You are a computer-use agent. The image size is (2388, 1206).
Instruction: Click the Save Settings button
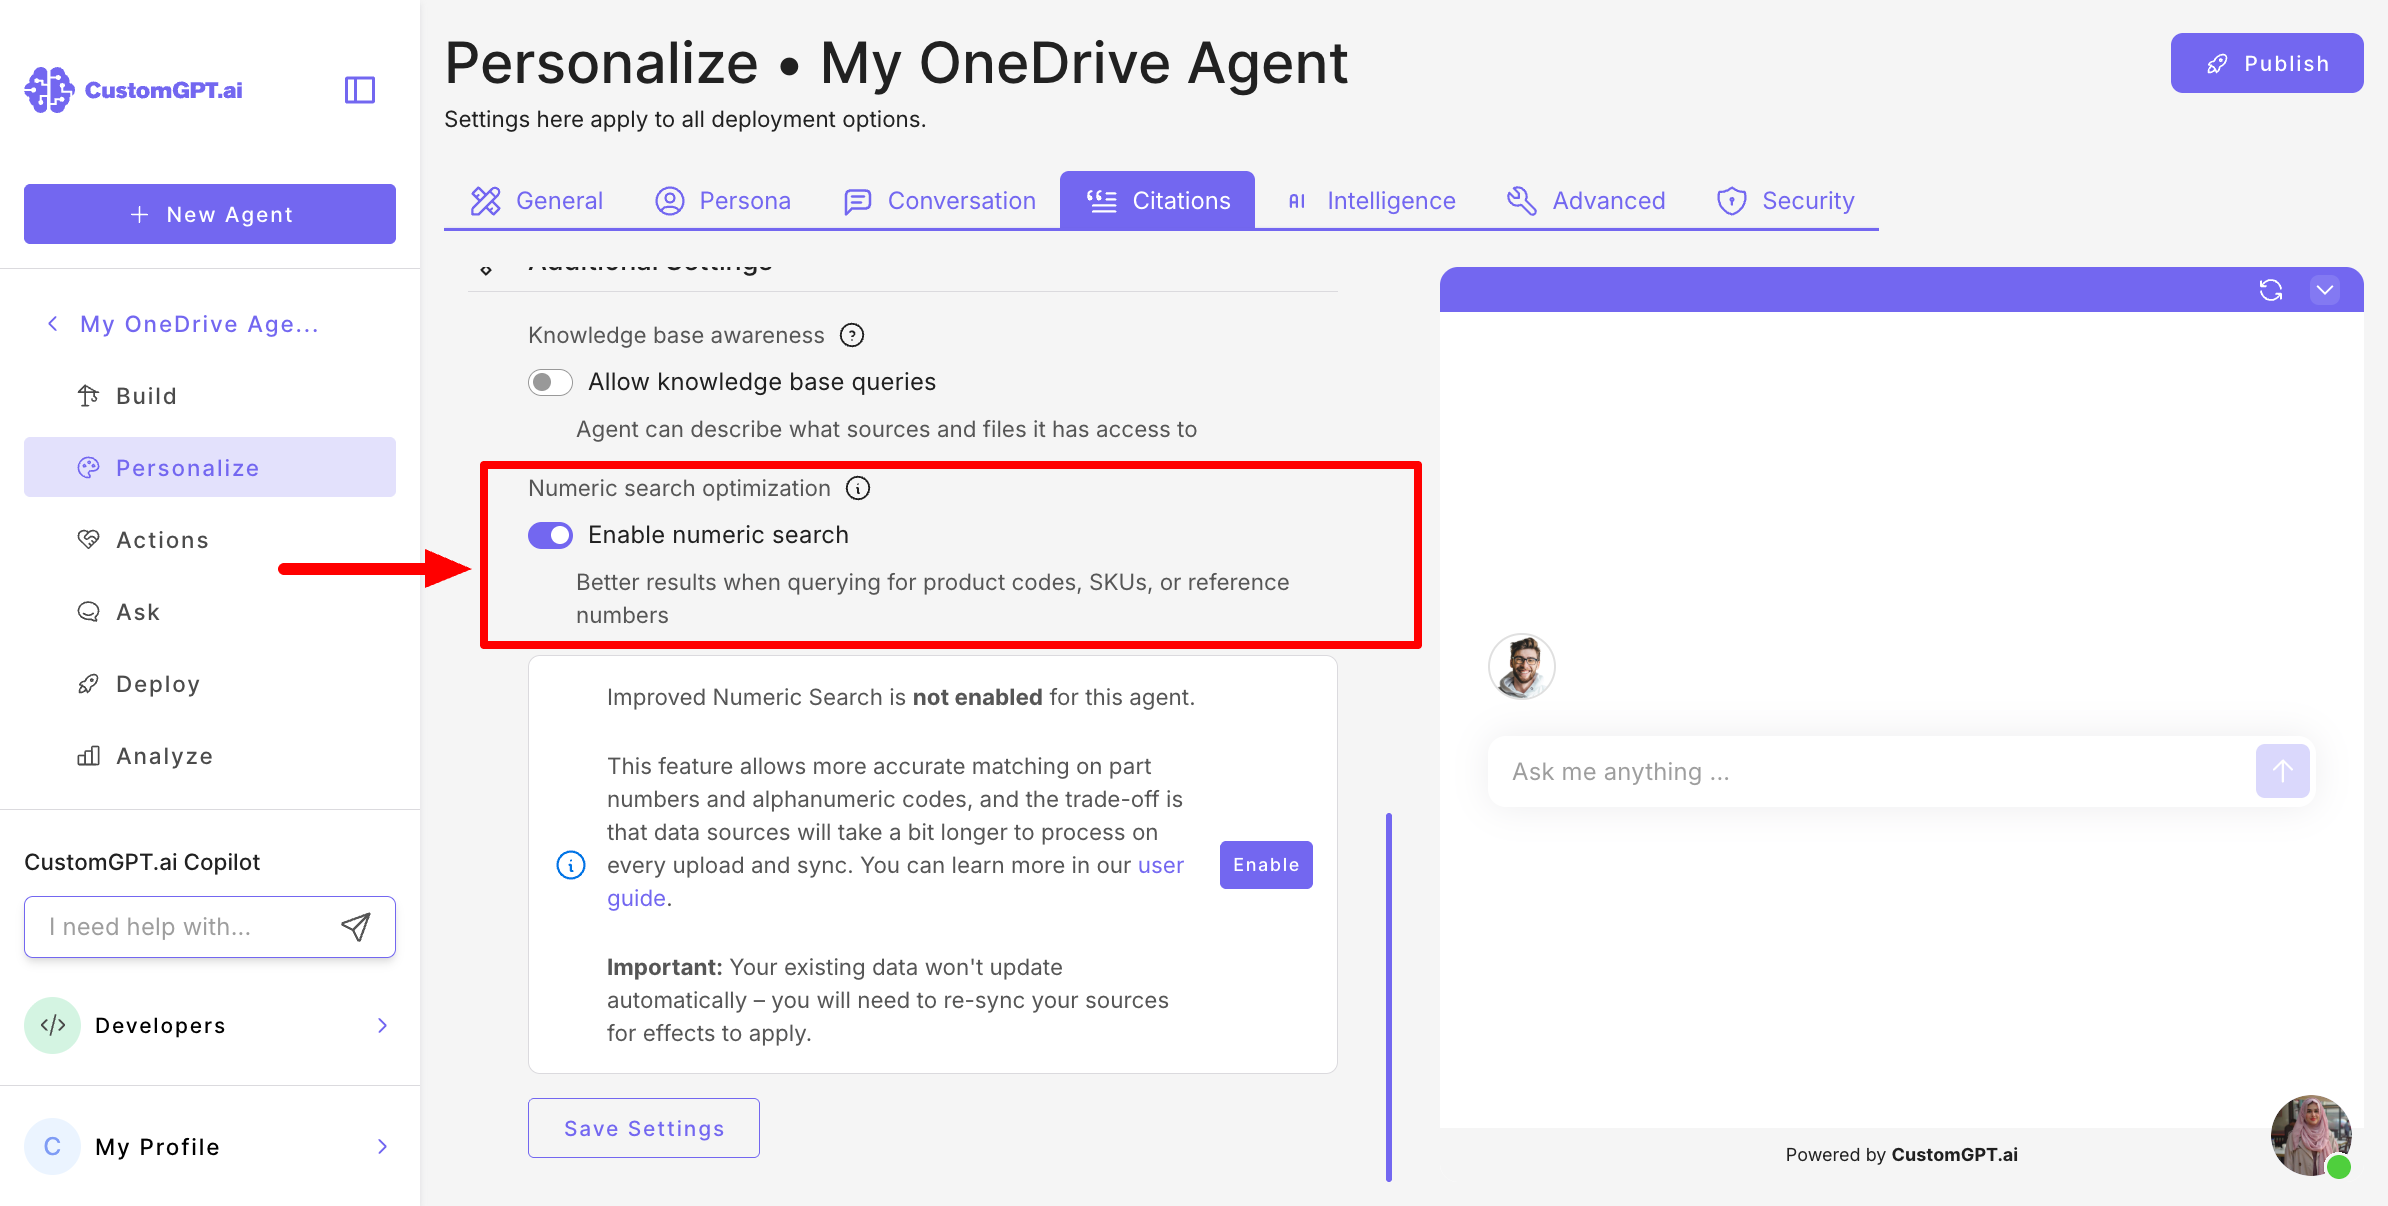pyautogui.click(x=644, y=1128)
